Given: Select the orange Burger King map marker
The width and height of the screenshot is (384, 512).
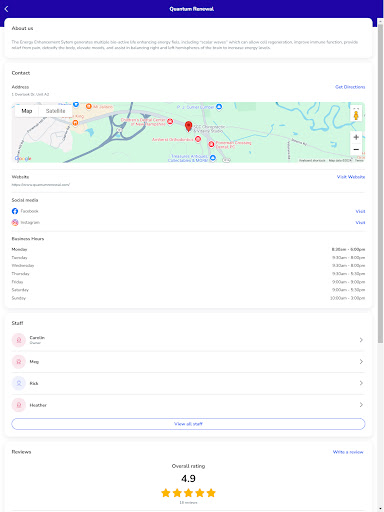Looking at the screenshot, I should click(x=75, y=123).
